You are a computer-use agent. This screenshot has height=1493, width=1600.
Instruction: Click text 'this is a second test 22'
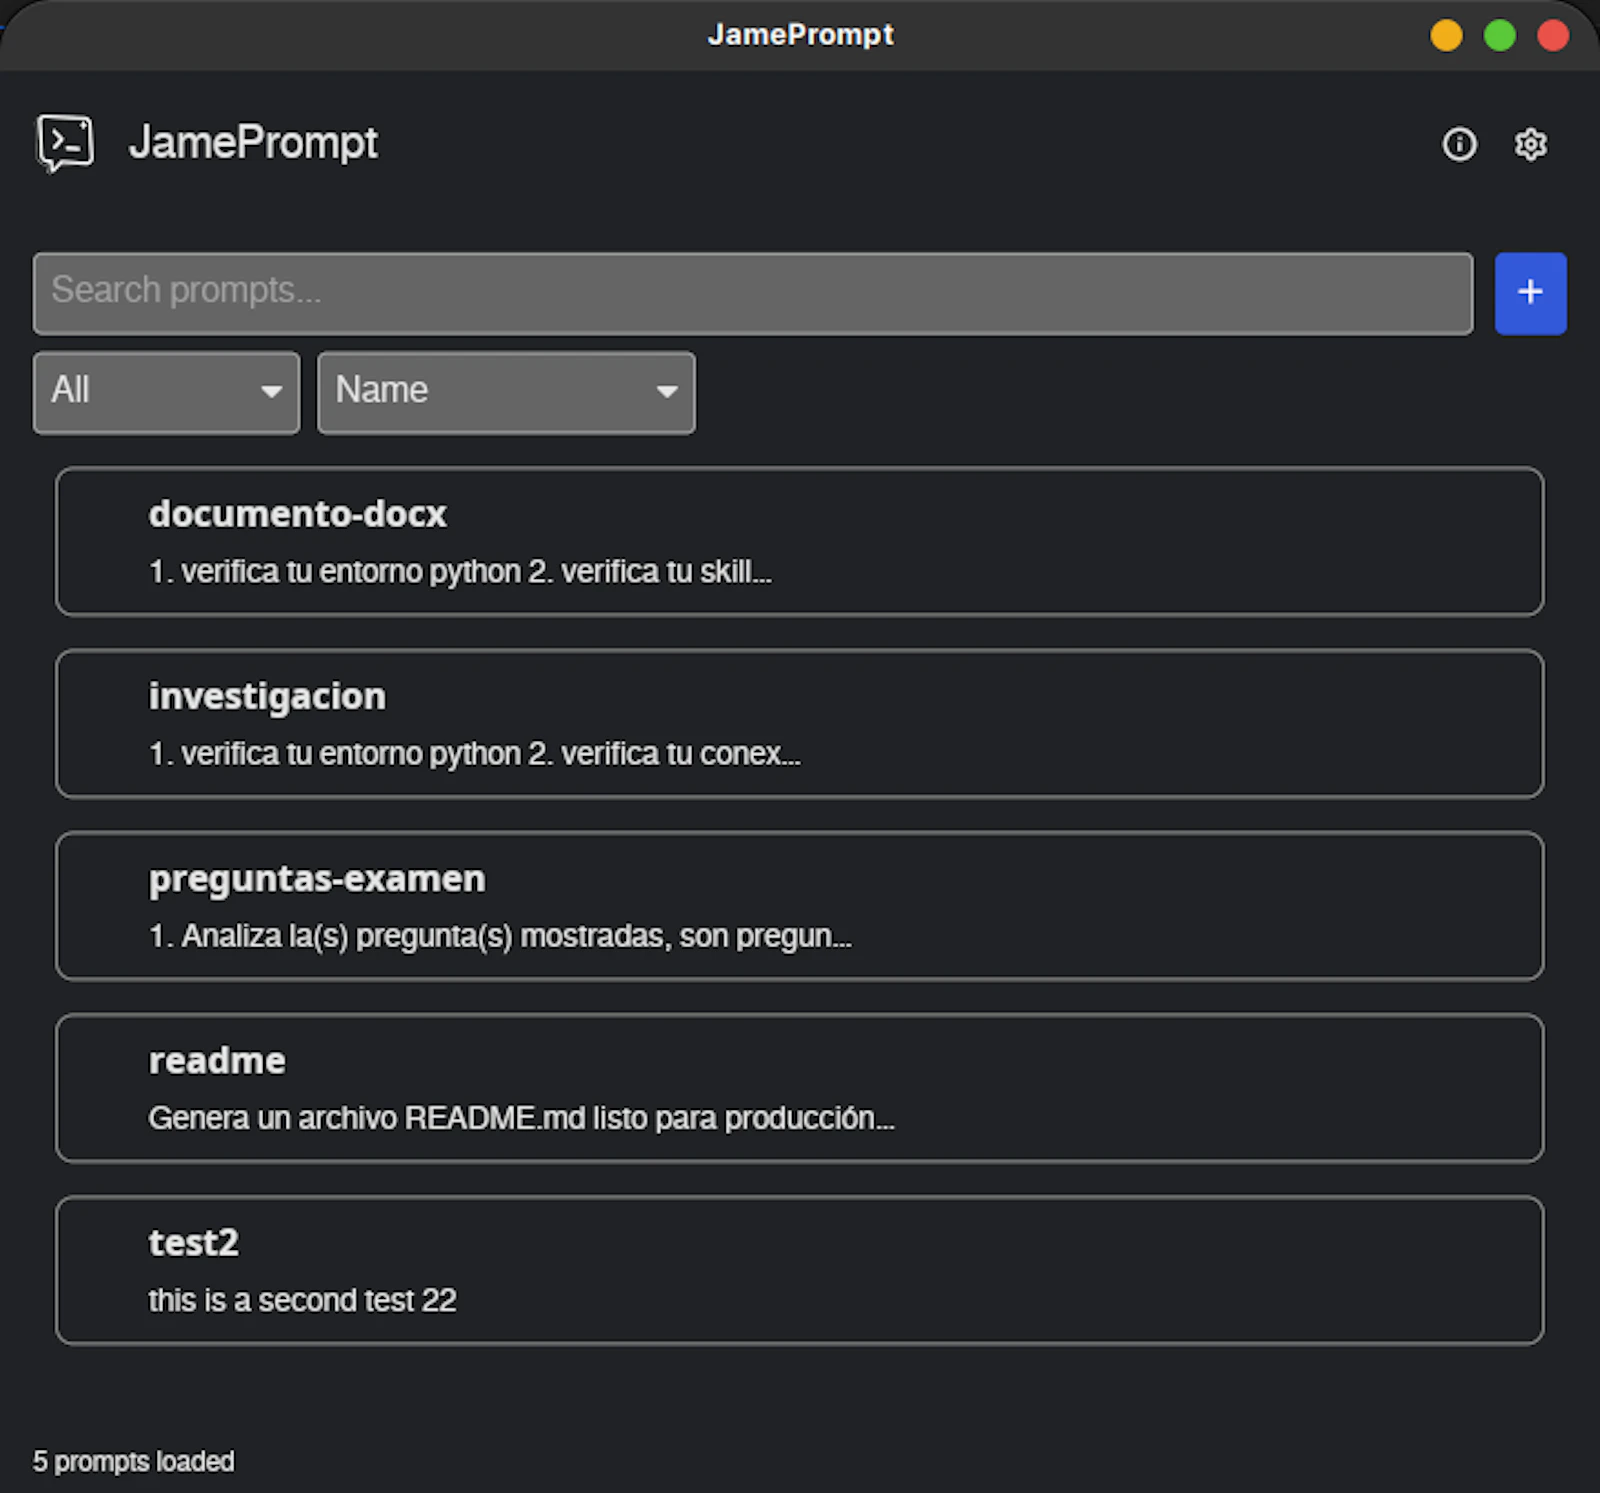302,1300
